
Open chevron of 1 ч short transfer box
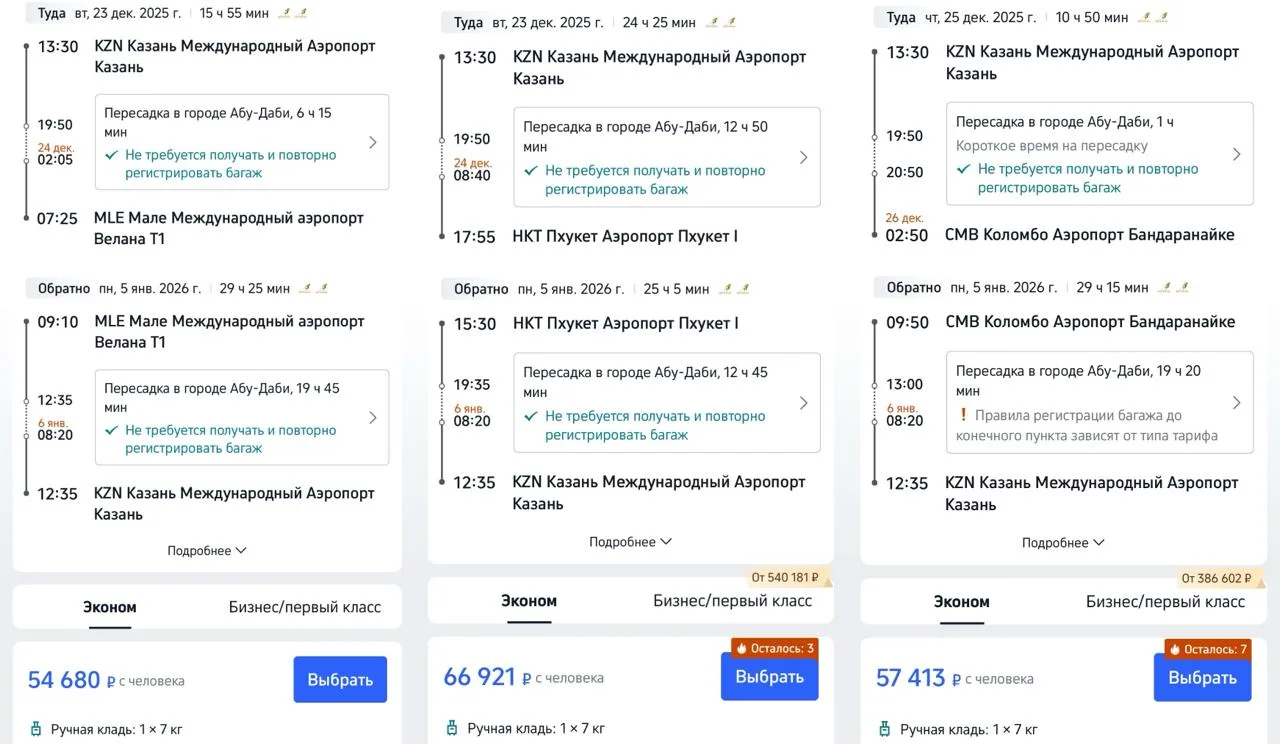click(x=1236, y=154)
